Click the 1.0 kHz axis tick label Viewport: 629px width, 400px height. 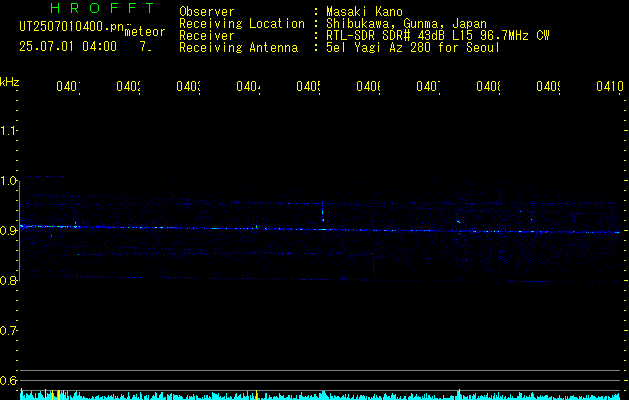8,181
